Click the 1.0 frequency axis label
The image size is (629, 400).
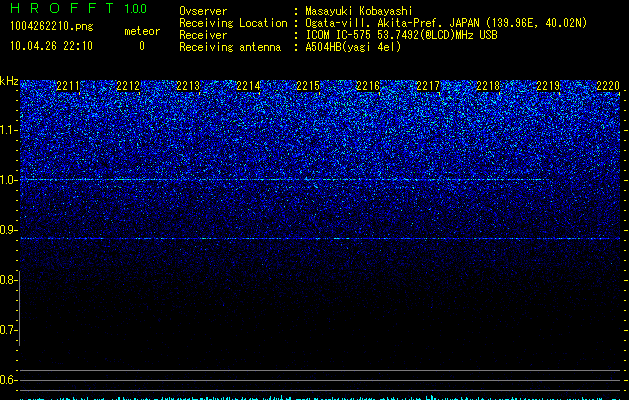9,180
